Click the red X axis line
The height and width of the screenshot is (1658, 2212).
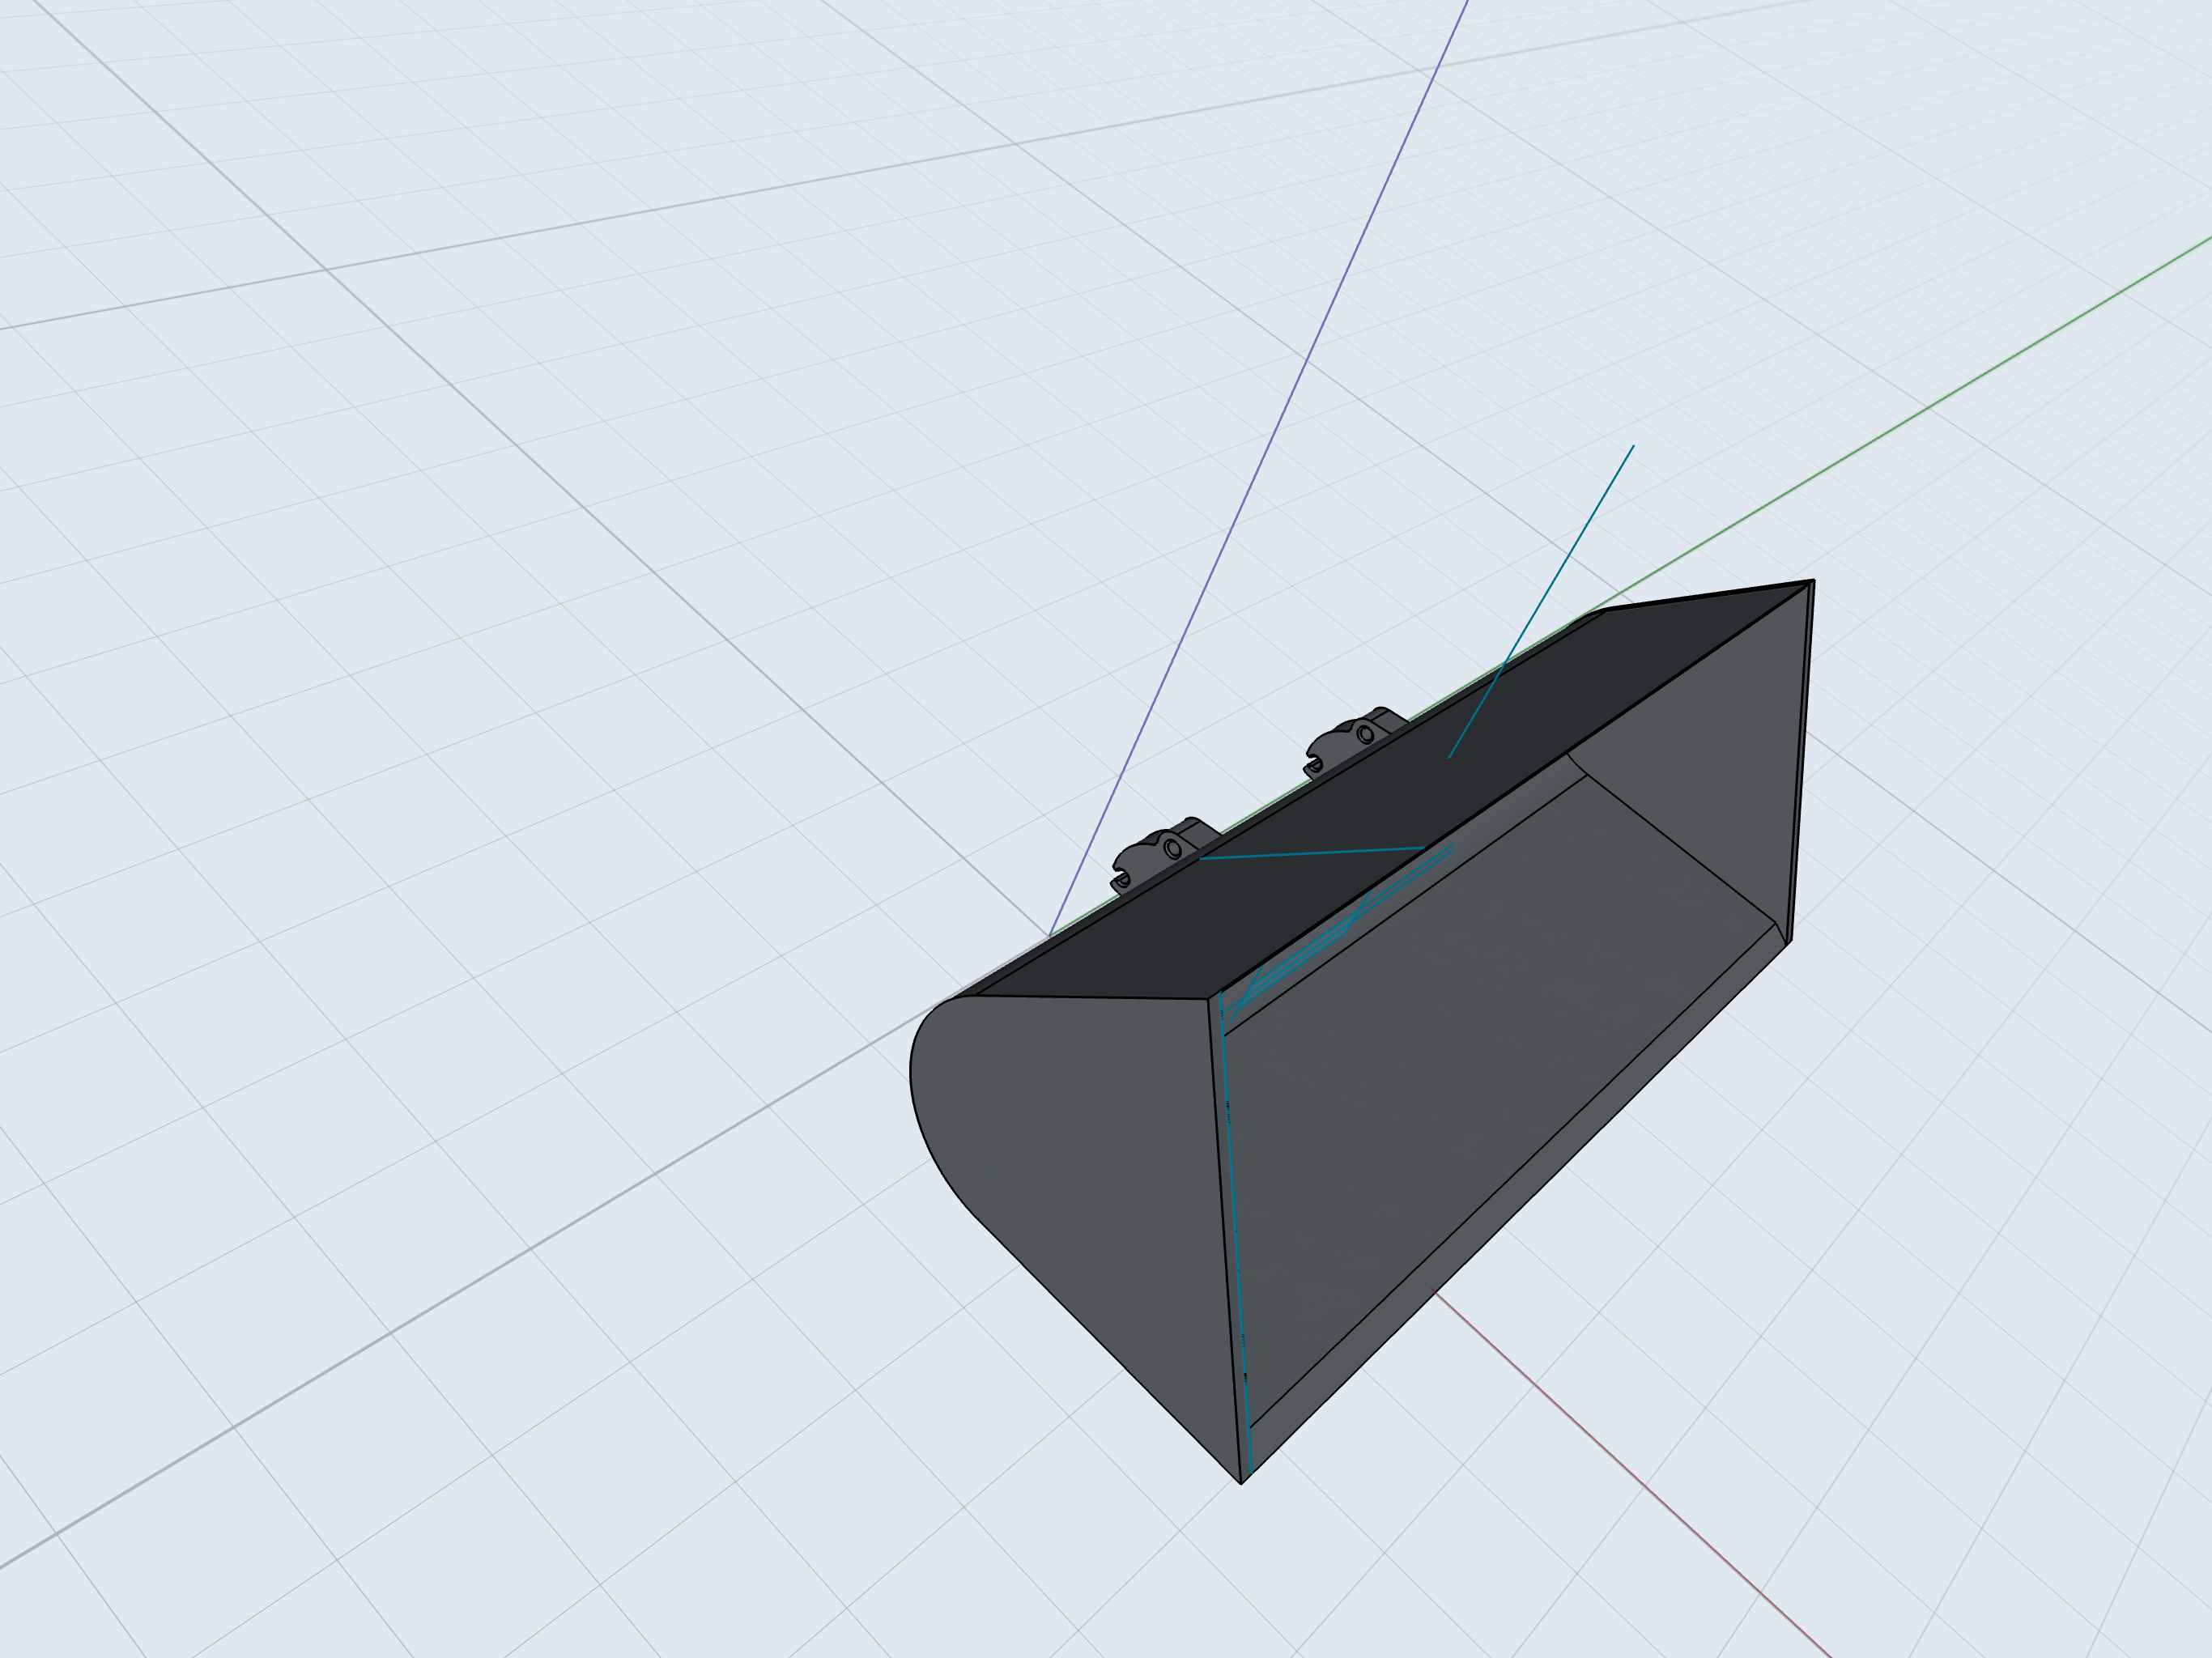[1632, 1475]
